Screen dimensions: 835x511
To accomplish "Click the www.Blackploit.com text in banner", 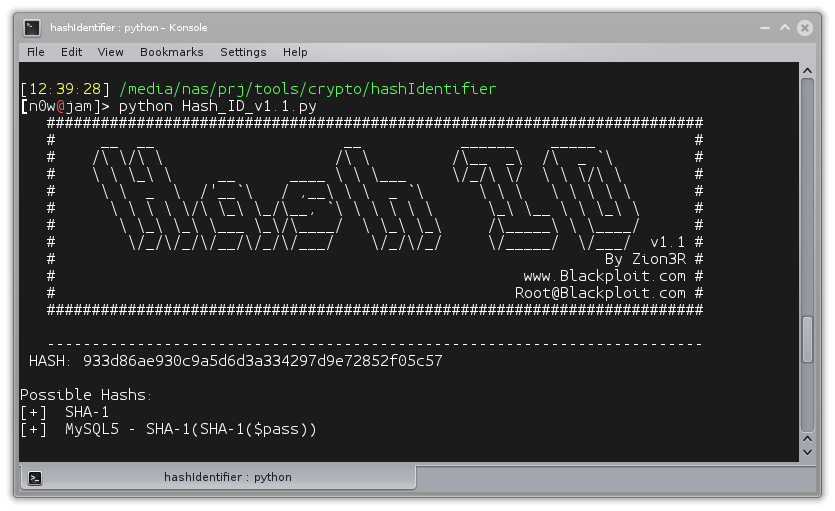I will (604, 276).
